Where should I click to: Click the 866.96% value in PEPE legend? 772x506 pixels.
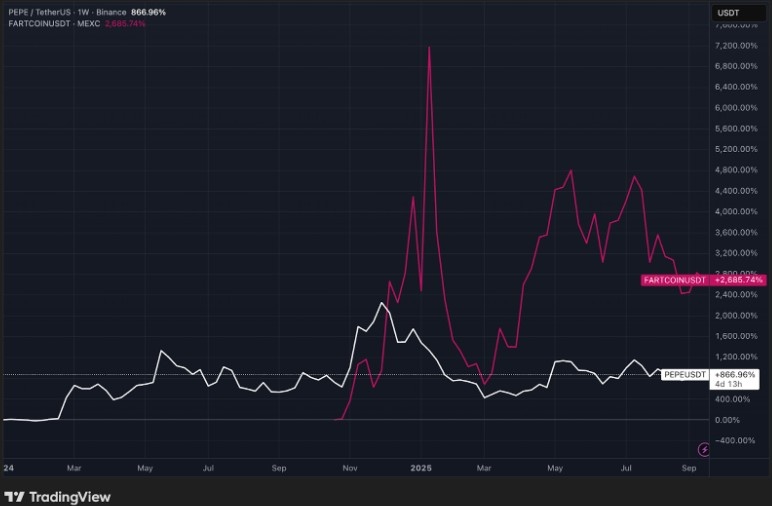(x=148, y=12)
